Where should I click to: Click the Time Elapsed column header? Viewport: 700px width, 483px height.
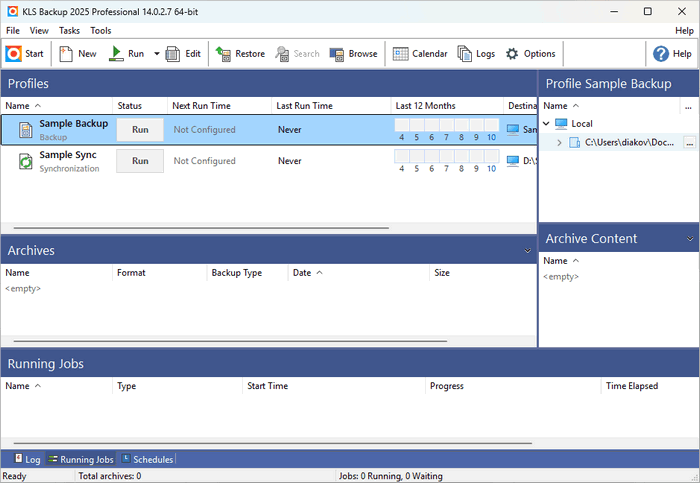[x=650, y=386]
